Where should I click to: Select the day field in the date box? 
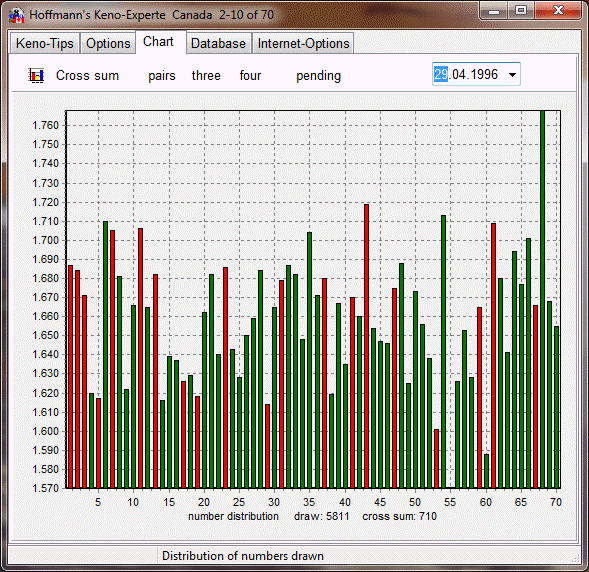(x=441, y=74)
